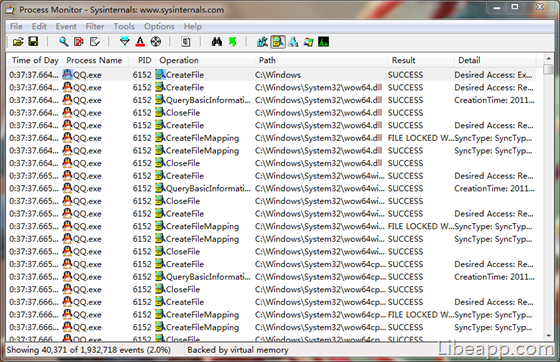Select the CreationTime: 2011... detail for wow64.dll
560x362 pixels.
(x=495, y=100)
